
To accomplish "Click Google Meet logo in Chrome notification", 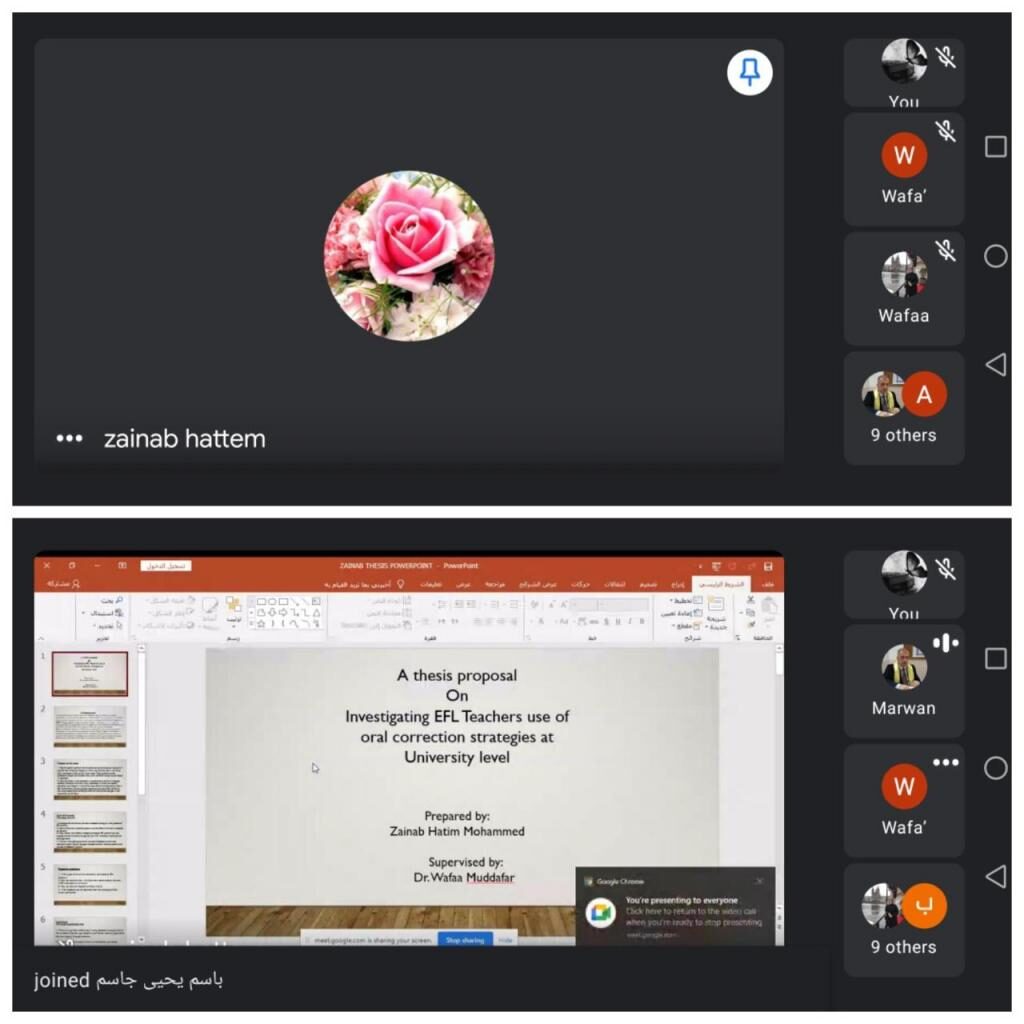I will tap(600, 912).
